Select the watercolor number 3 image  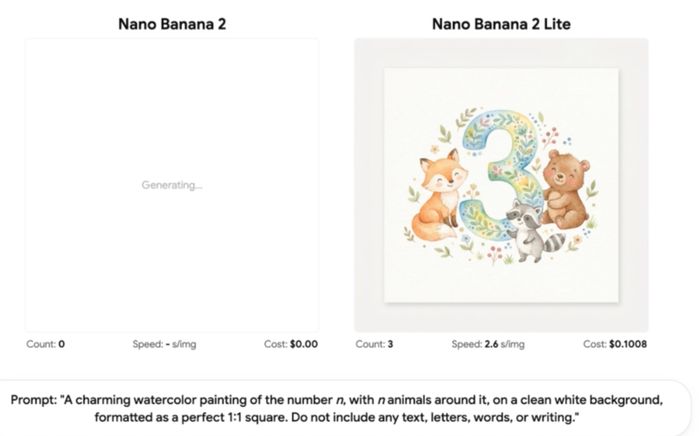[501, 185]
